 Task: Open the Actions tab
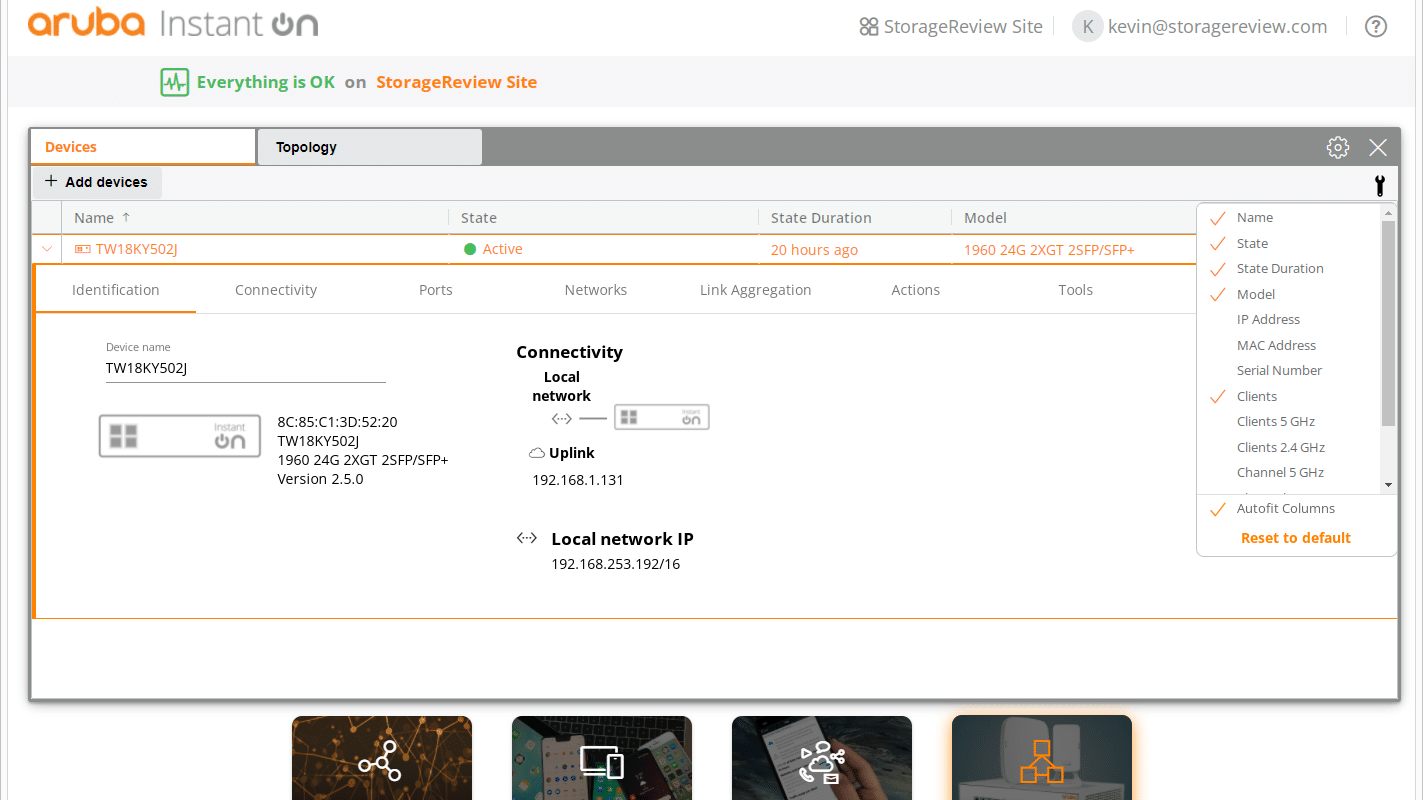coord(916,290)
